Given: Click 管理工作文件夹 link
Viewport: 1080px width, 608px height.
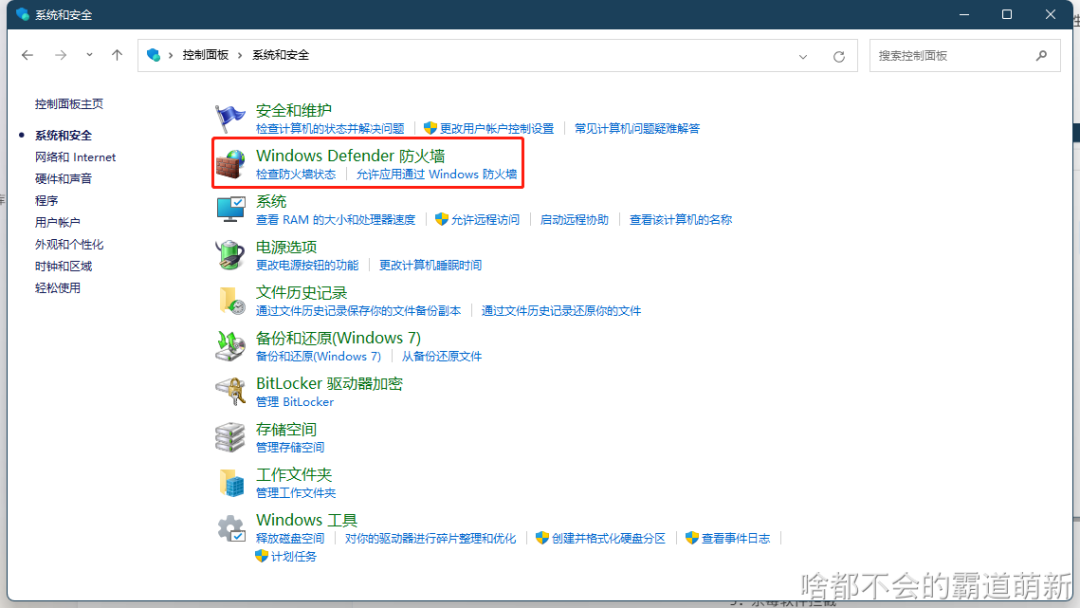Looking at the screenshot, I should coord(295,493).
